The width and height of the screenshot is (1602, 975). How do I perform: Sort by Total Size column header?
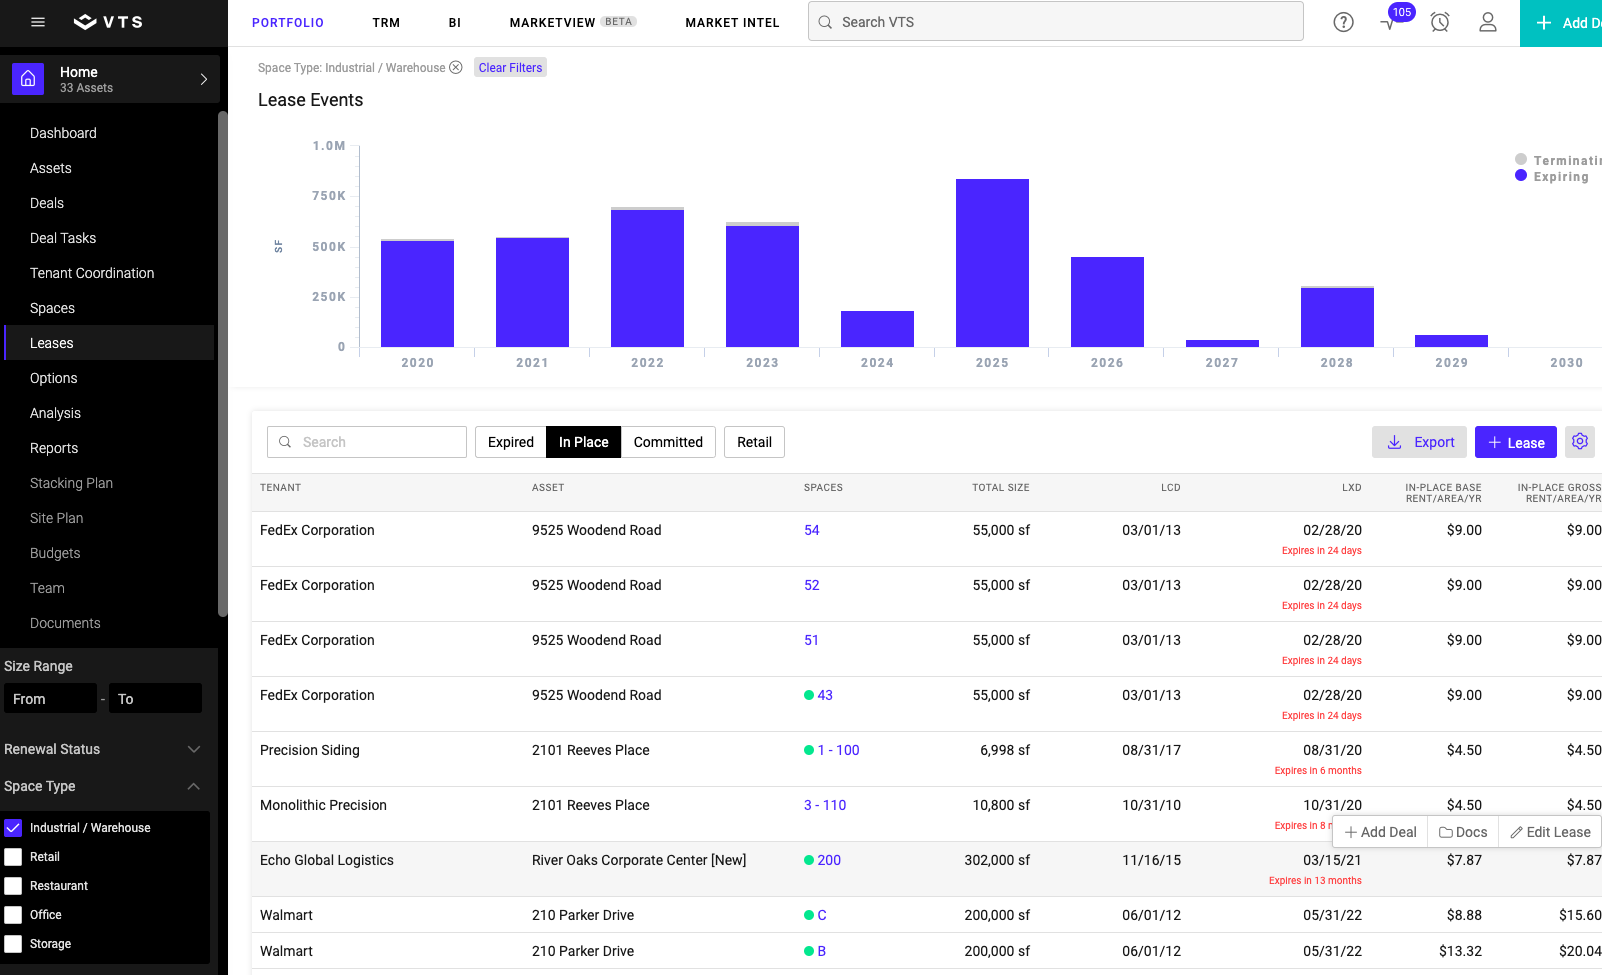coord(1000,488)
